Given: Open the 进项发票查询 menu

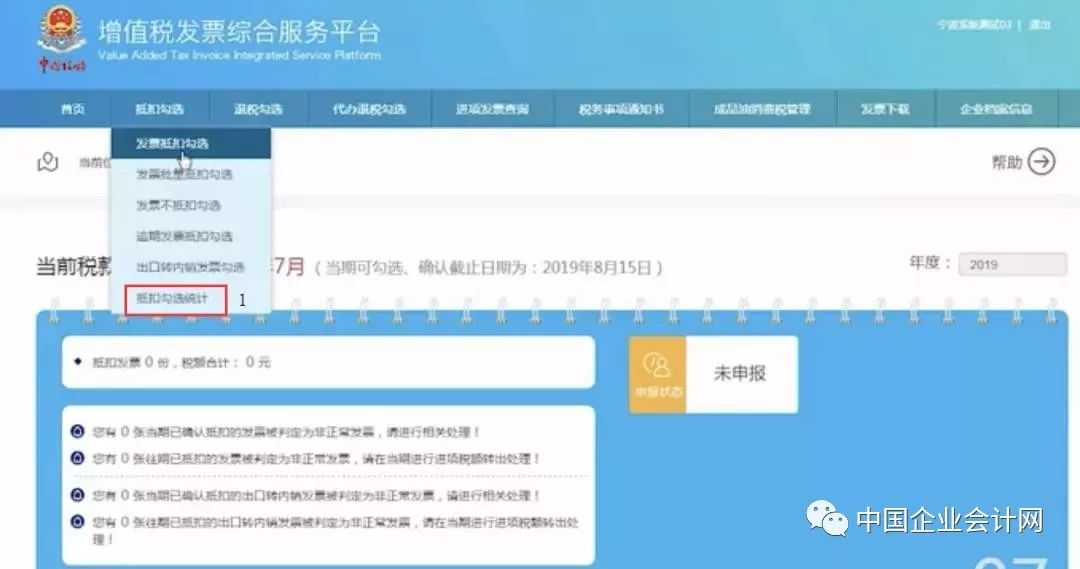Looking at the screenshot, I should pos(492,109).
